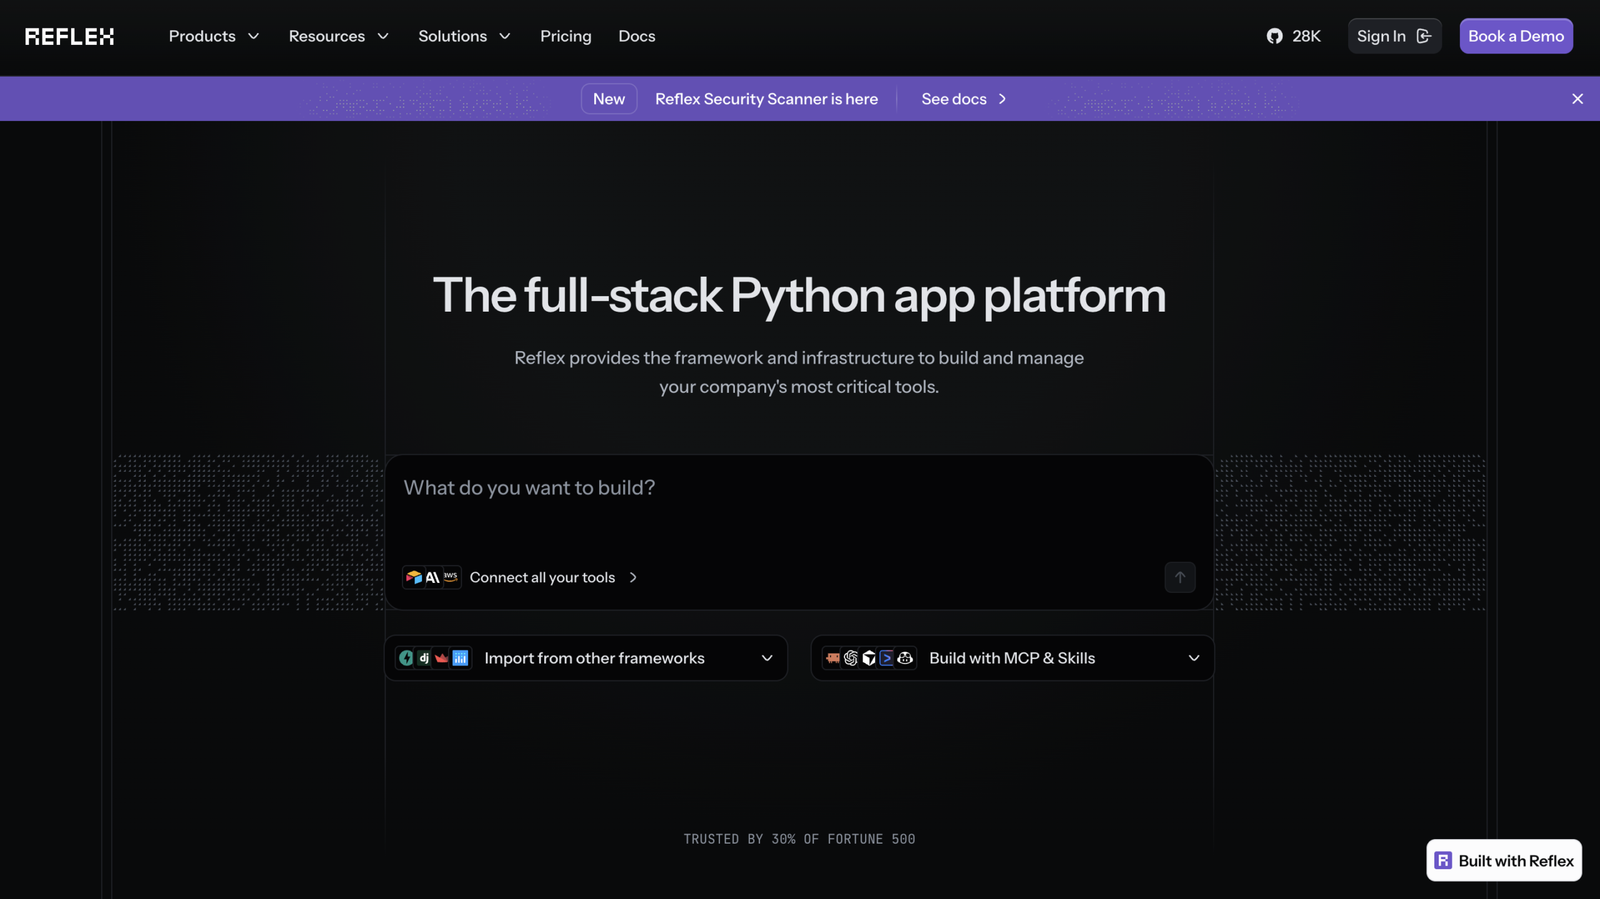Viewport: 1600px width, 899px height.
Task: Click the blue terminal prompt icon
Action: [x=887, y=658]
